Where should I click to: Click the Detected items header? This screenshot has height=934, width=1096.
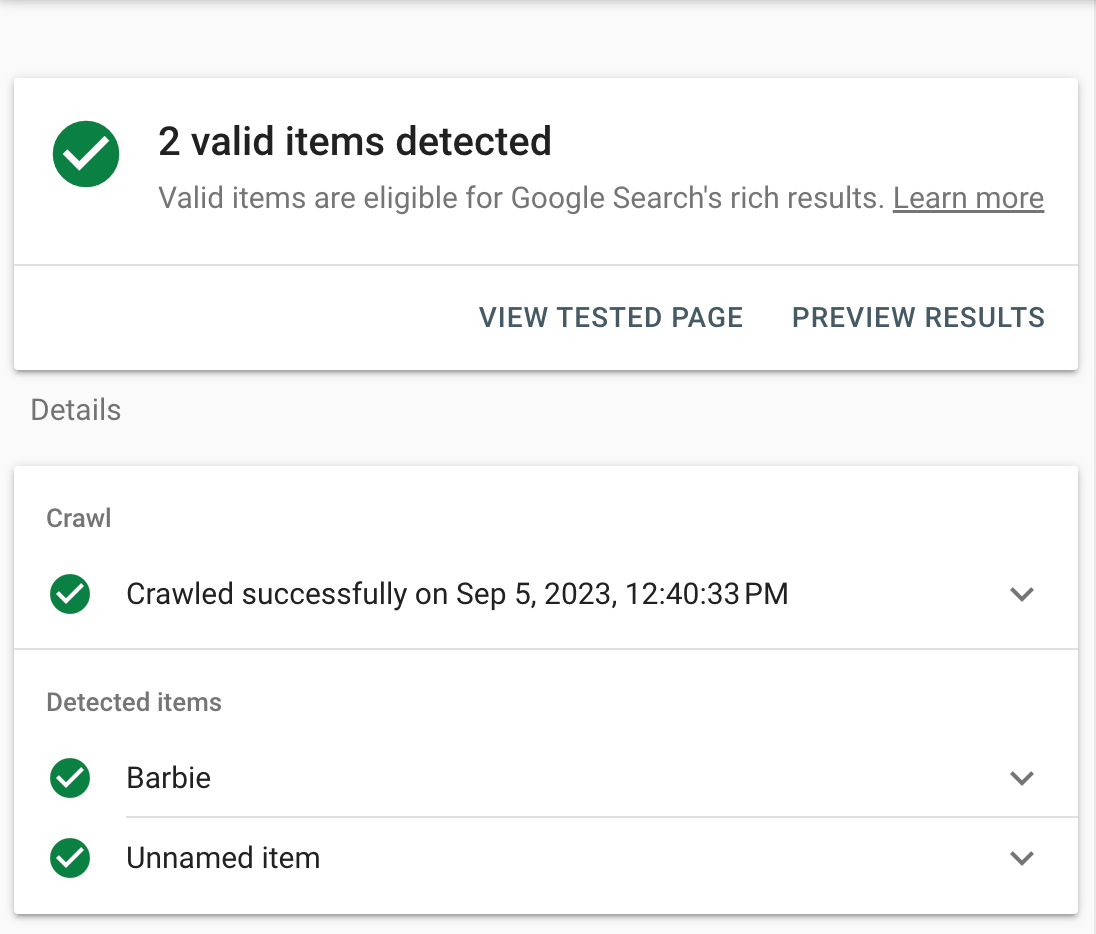[133, 702]
